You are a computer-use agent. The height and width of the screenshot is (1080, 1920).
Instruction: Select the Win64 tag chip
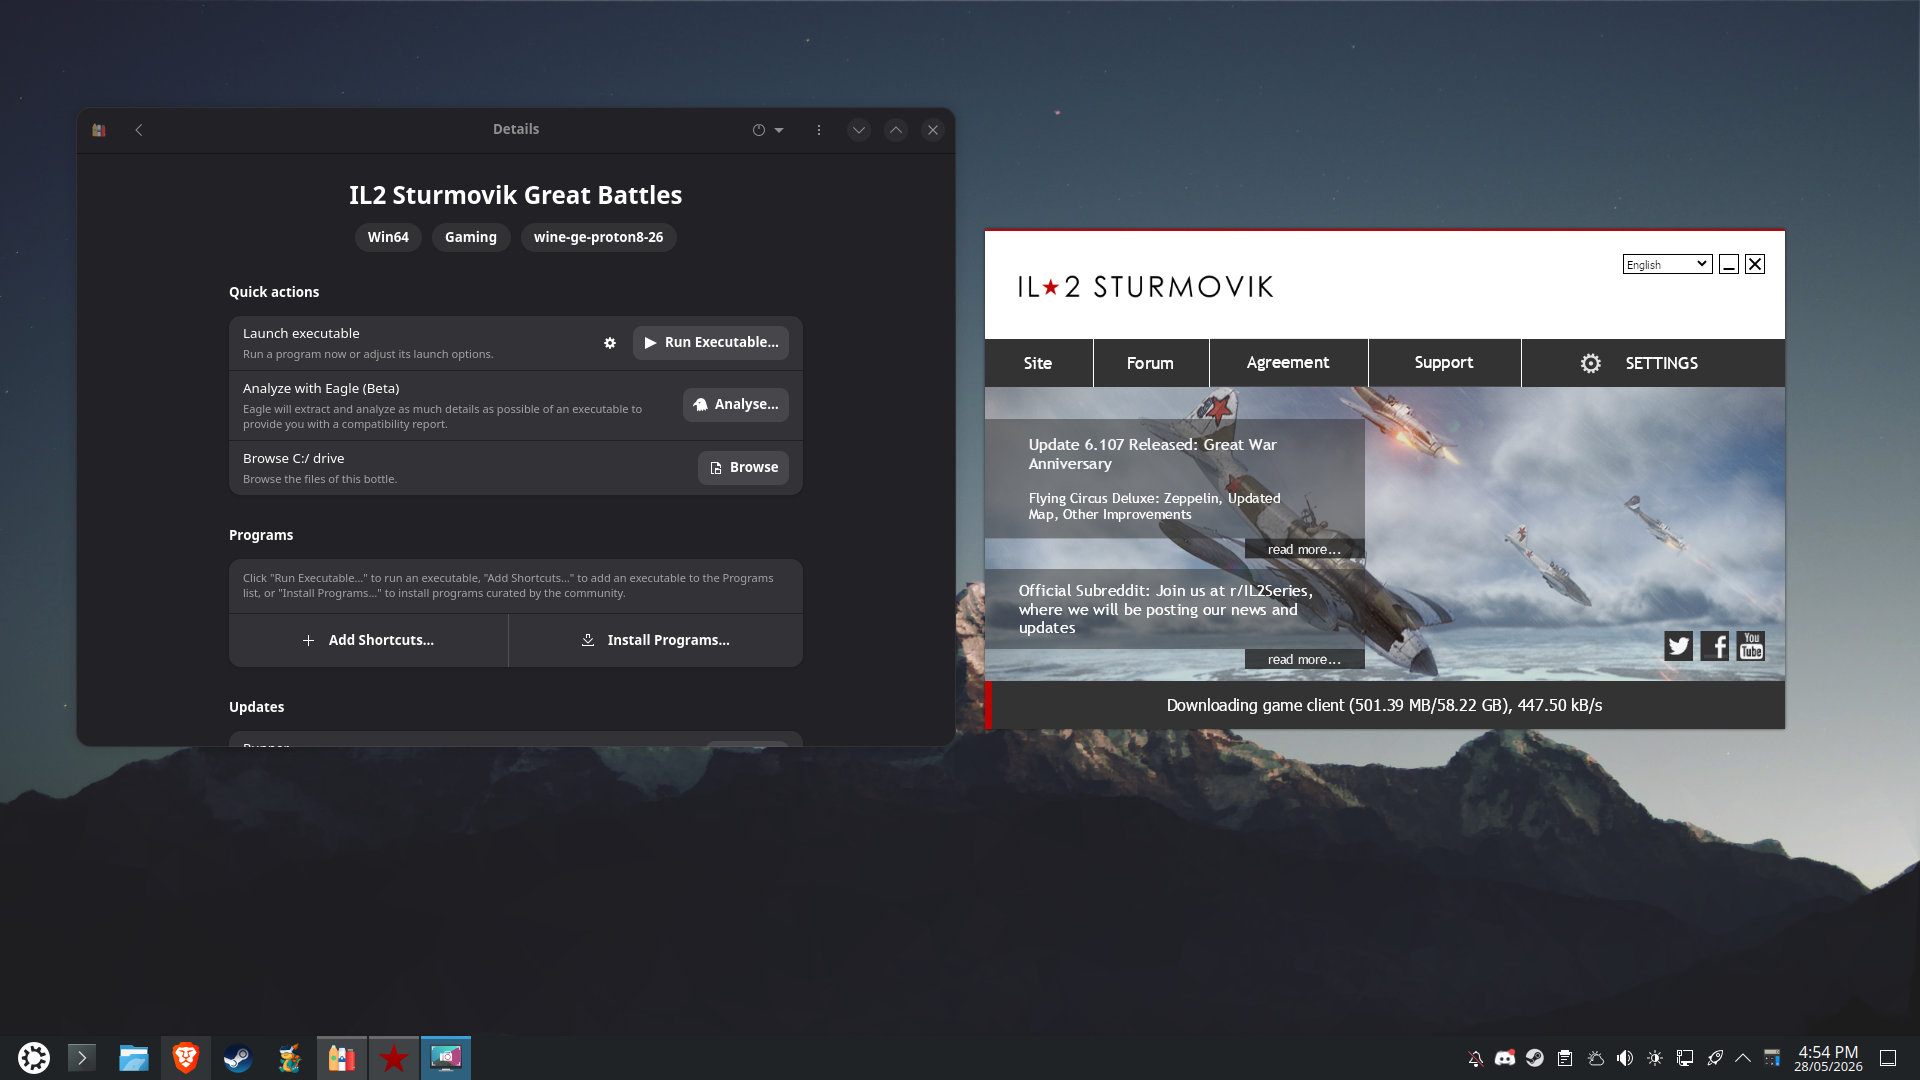click(388, 237)
